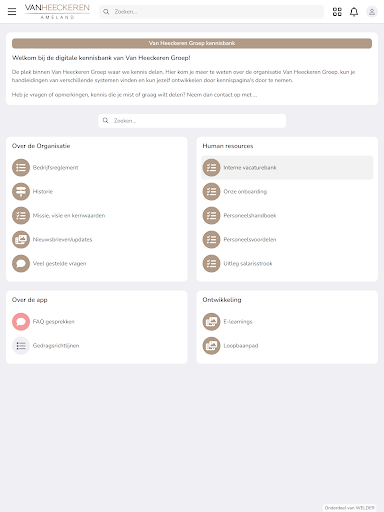Click the Veel gestelde vragen chat icon
This screenshot has height=512, width=384.
pos(21,263)
